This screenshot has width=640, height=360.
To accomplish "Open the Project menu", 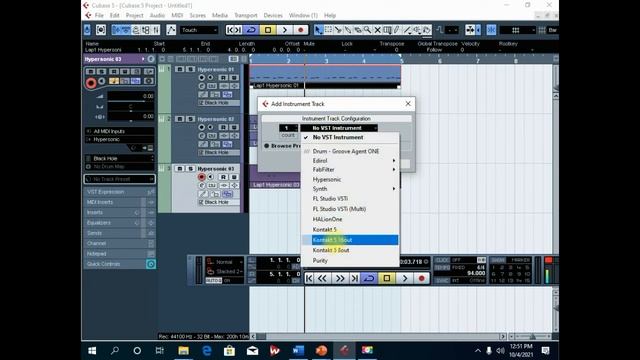I will pyautogui.click(x=134, y=16).
